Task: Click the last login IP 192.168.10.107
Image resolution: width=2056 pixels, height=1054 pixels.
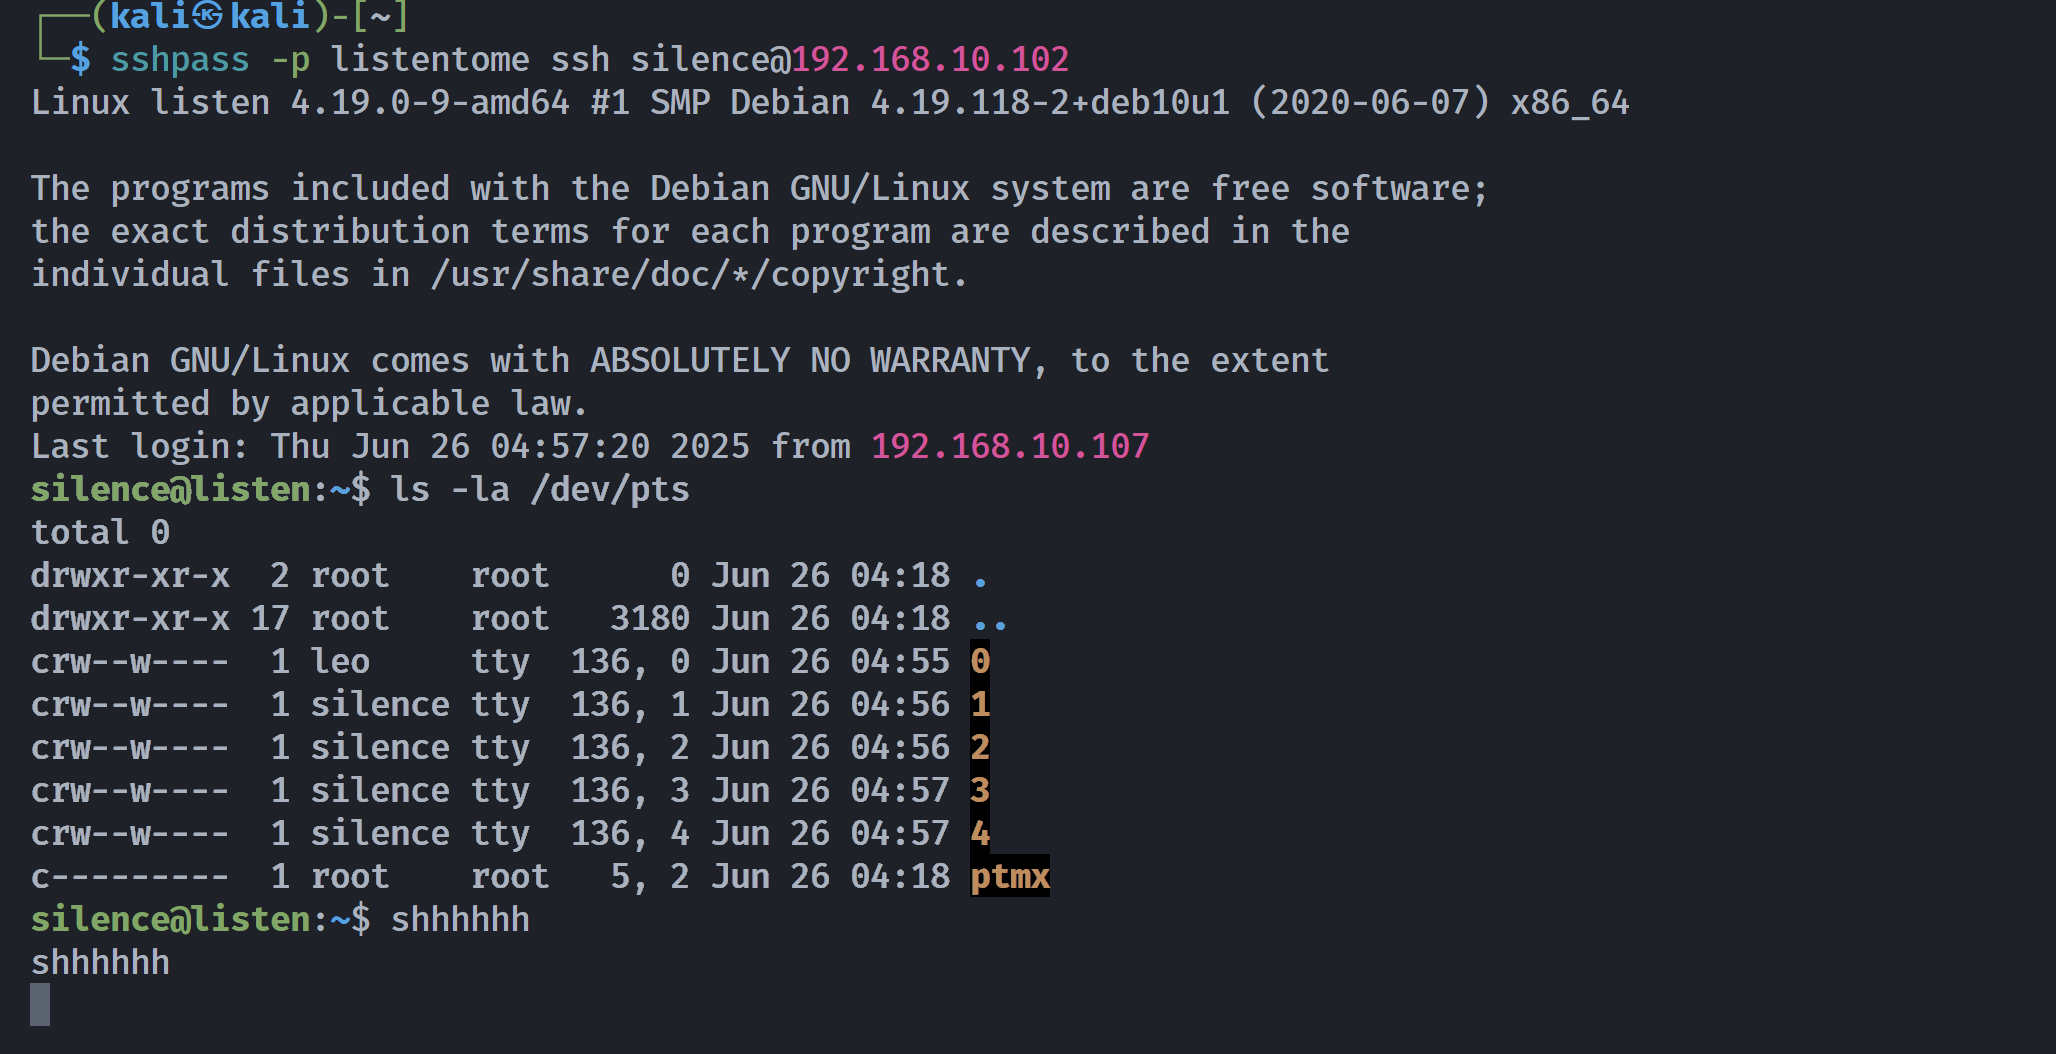Action: pos(1010,446)
